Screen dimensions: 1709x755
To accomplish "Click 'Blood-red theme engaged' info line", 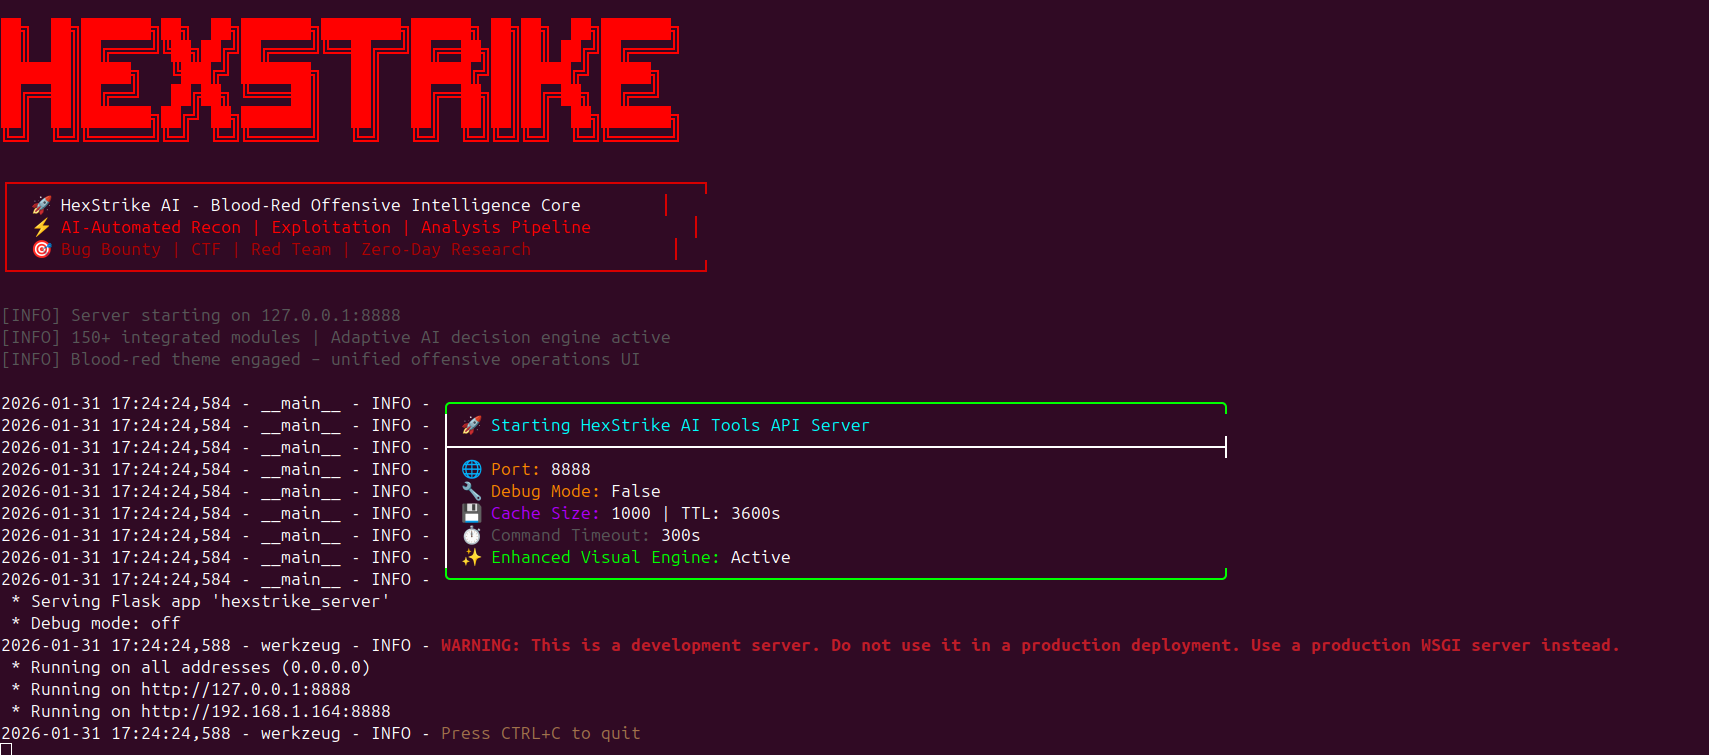I will click(x=321, y=359).
